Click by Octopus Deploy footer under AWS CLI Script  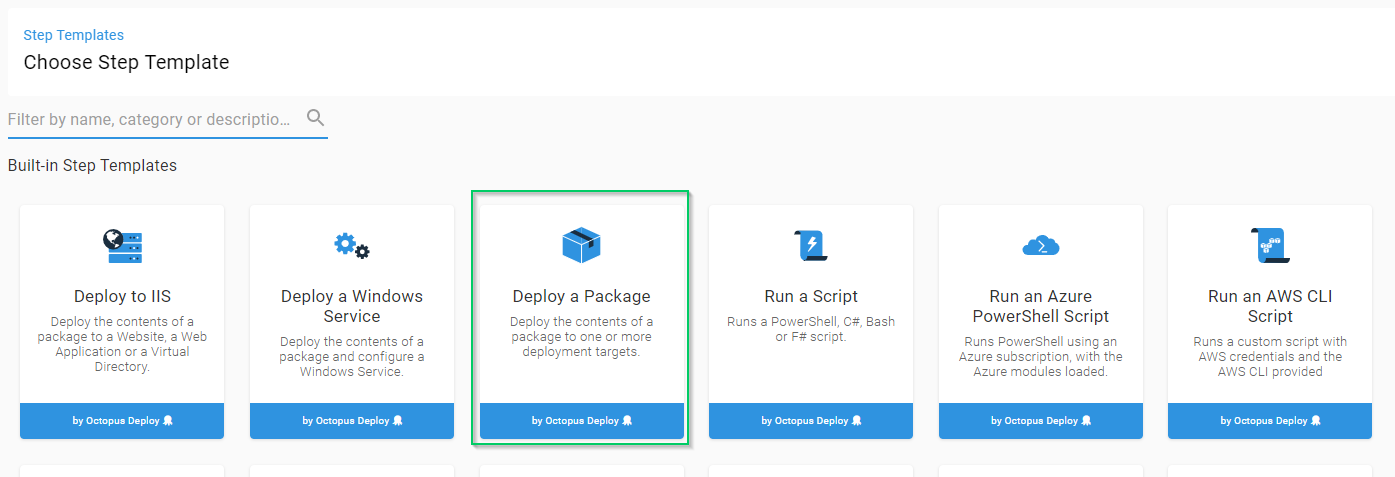click(1270, 421)
